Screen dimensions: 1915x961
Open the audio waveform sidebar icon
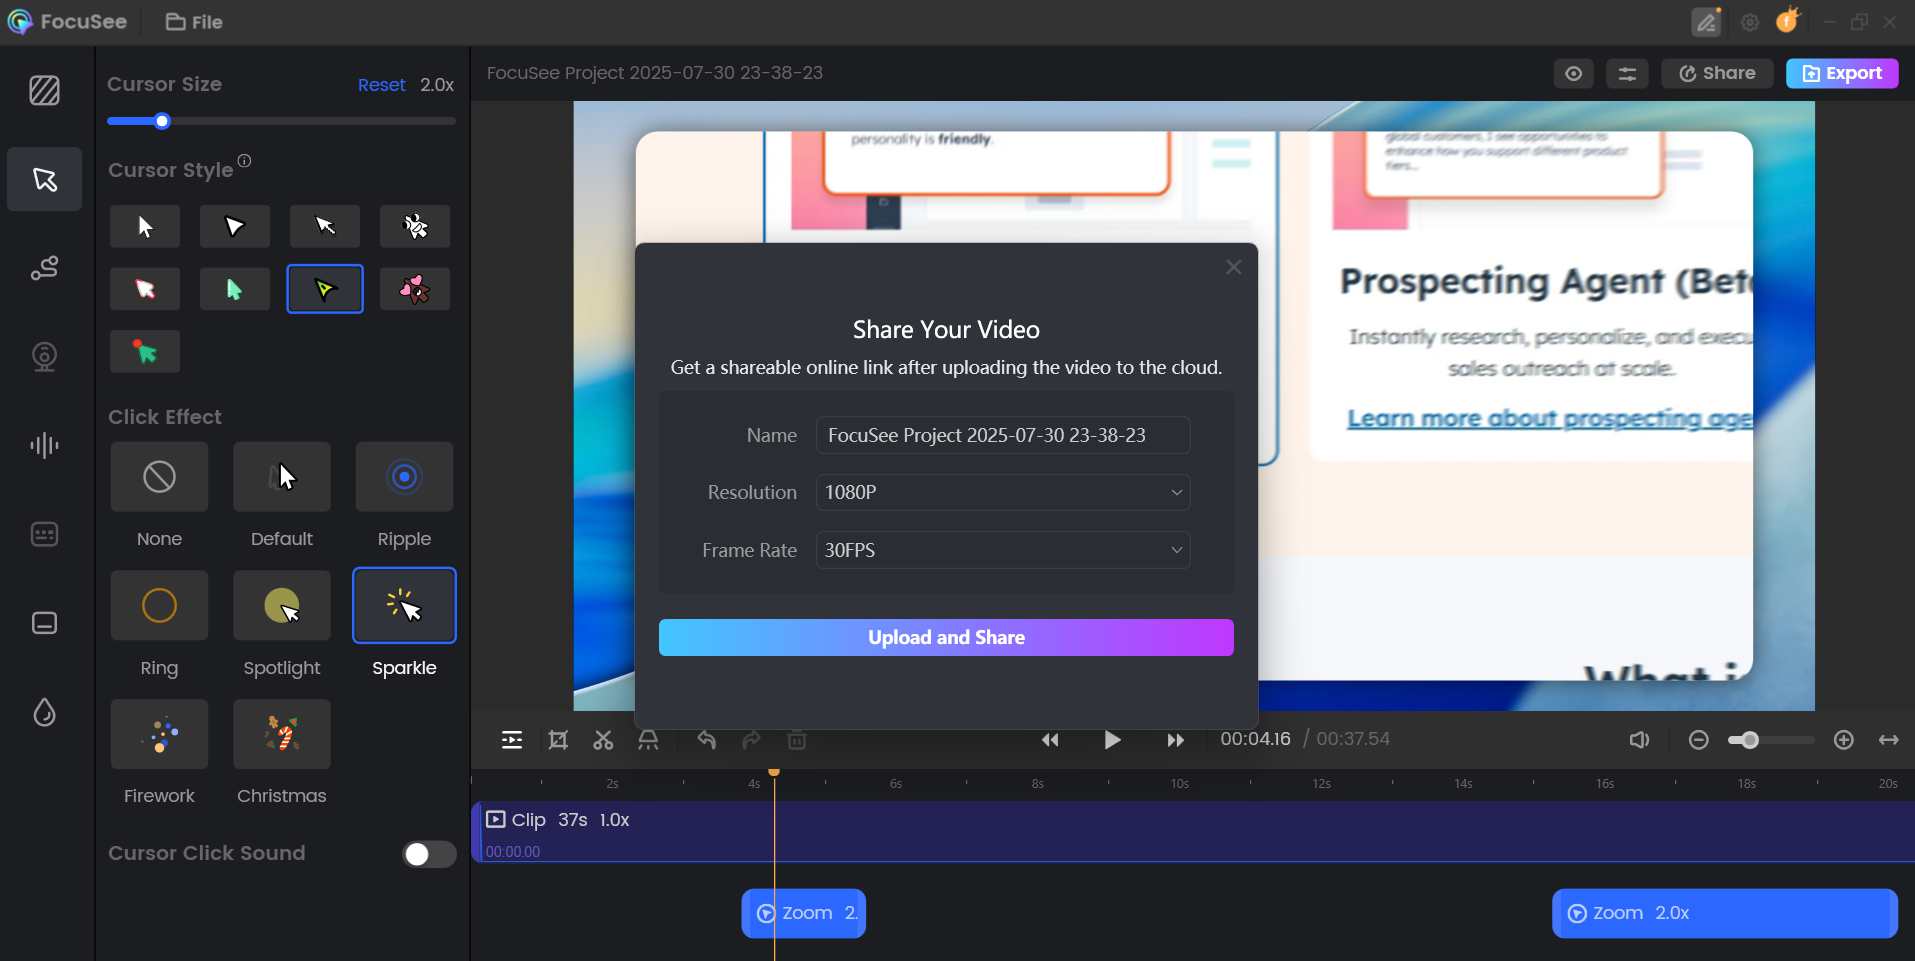(x=44, y=445)
